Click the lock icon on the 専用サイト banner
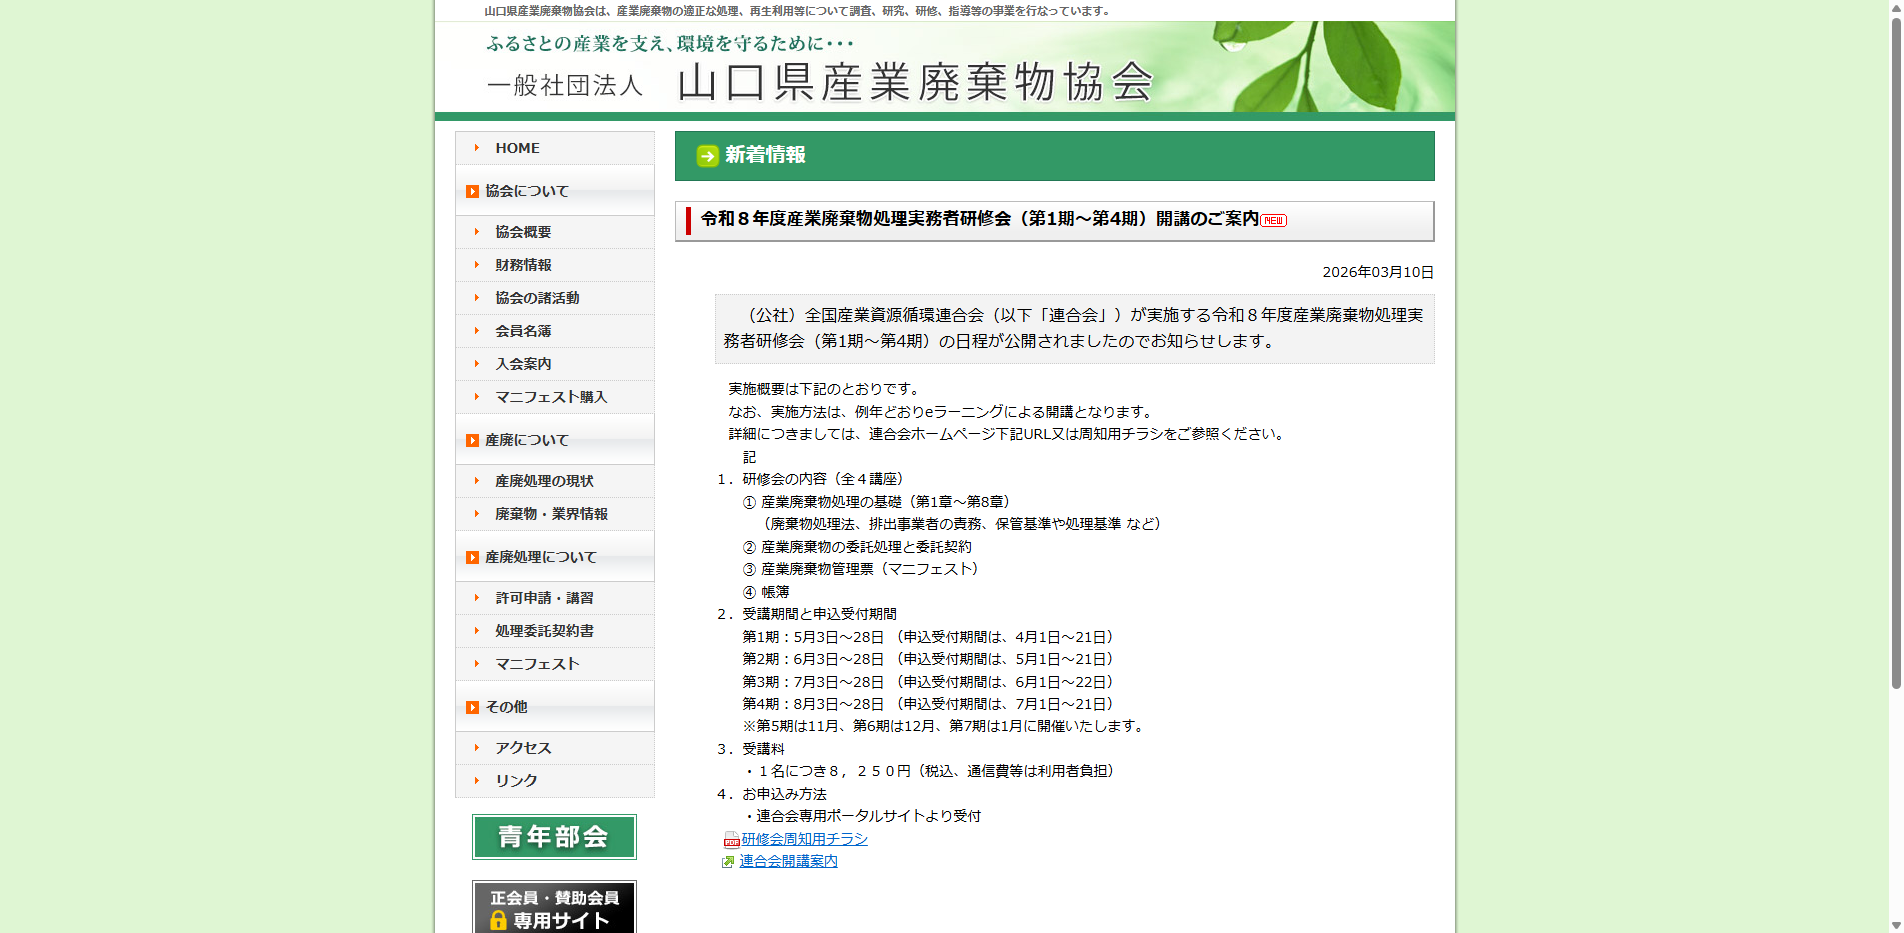Image resolution: width=1904 pixels, height=933 pixels. click(x=500, y=922)
